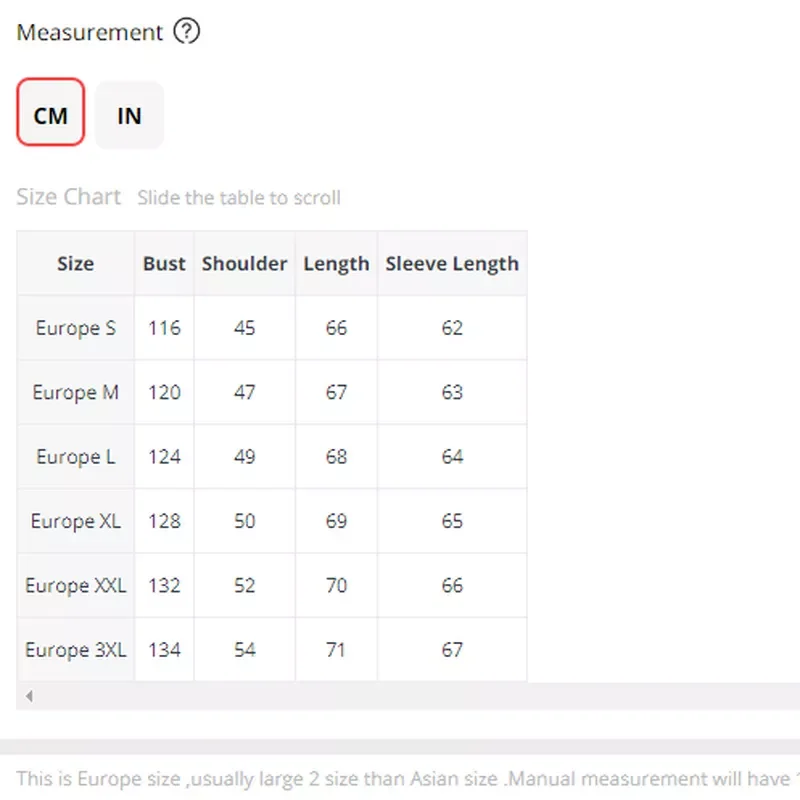This screenshot has height=800, width=800.
Task: Click the Shoulder column header
Action: [x=244, y=264]
